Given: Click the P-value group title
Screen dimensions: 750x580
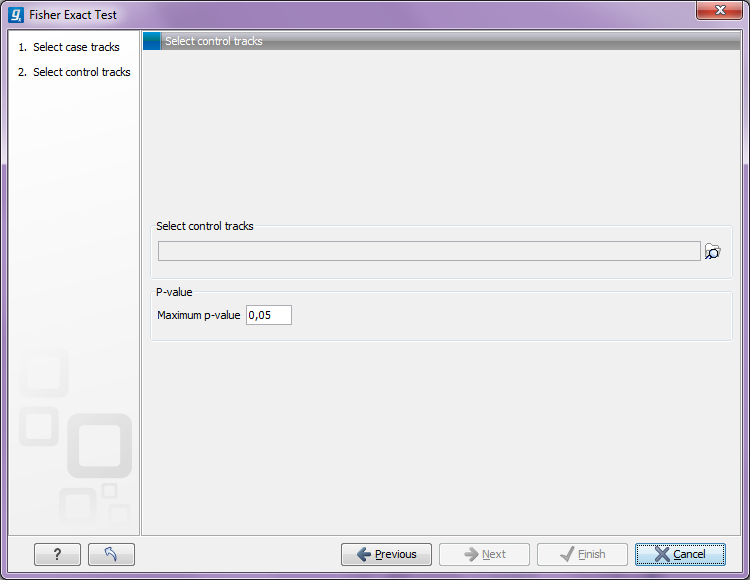Looking at the screenshot, I should (x=174, y=292).
